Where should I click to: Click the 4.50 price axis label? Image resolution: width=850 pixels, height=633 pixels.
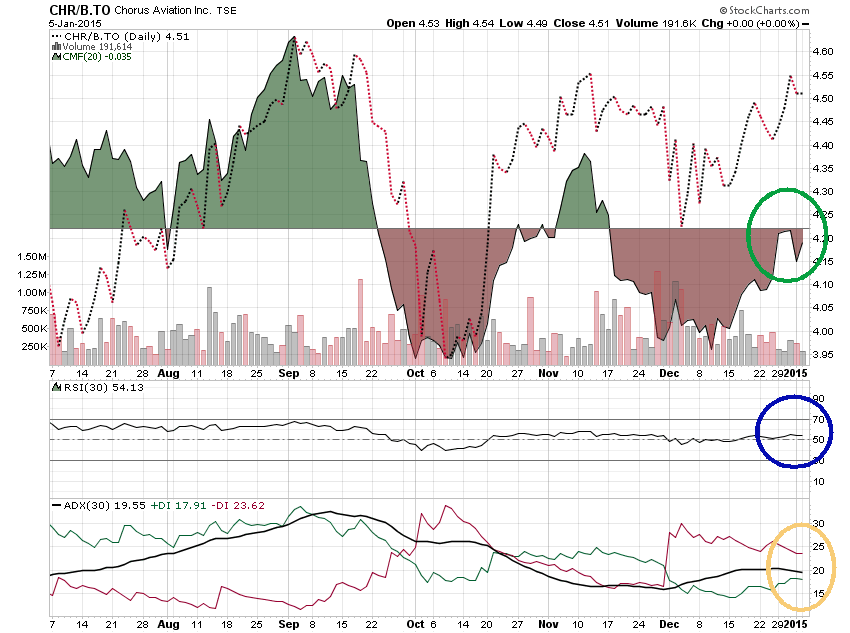pos(822,99)
